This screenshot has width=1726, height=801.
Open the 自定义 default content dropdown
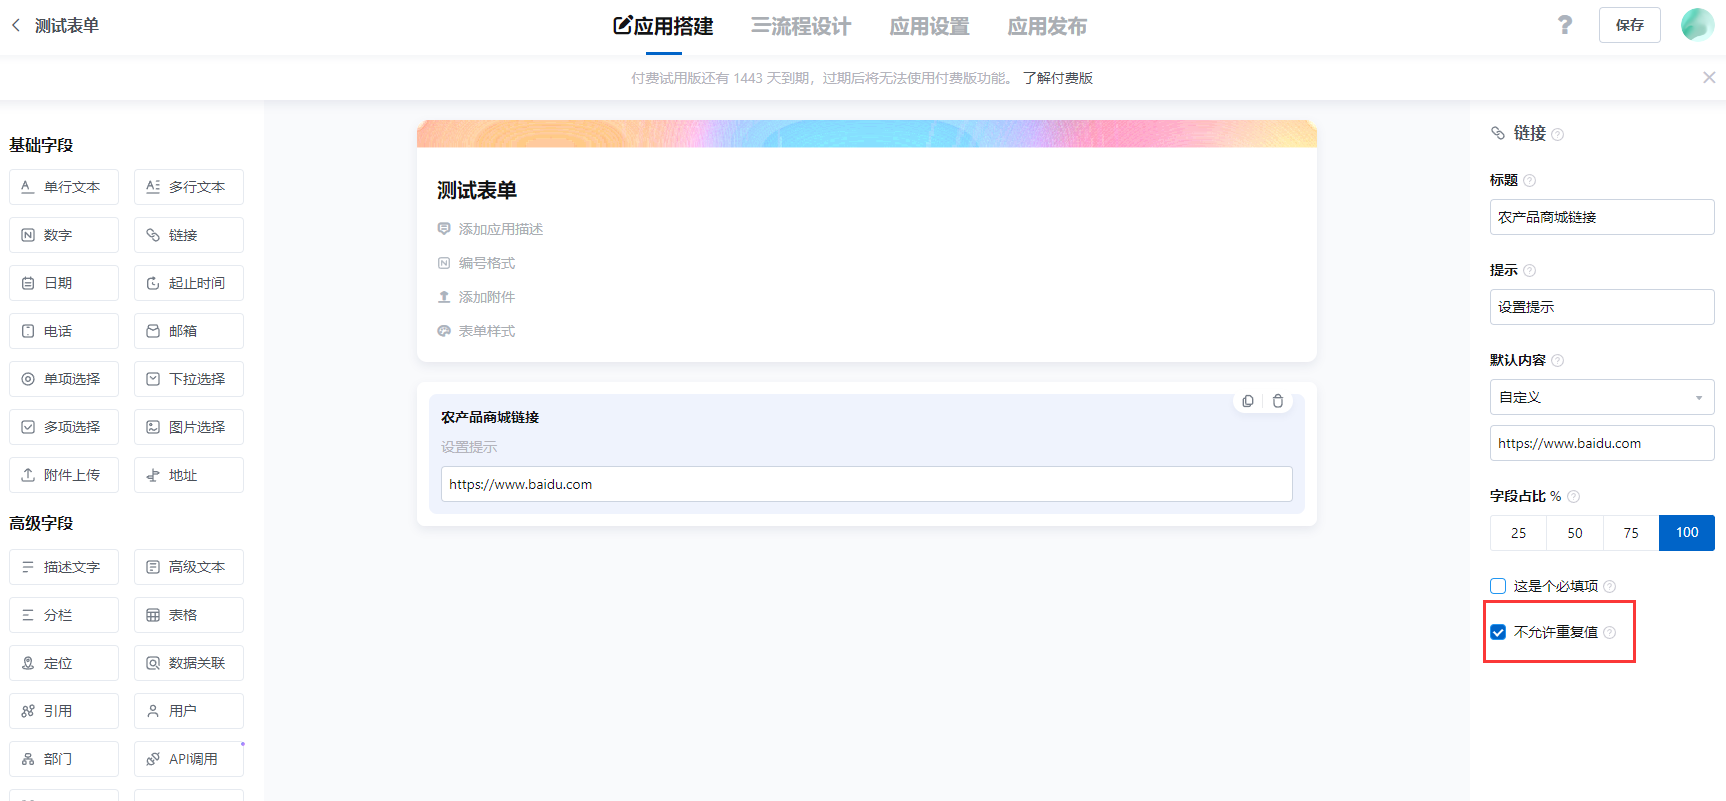(x=1602, y=397)
